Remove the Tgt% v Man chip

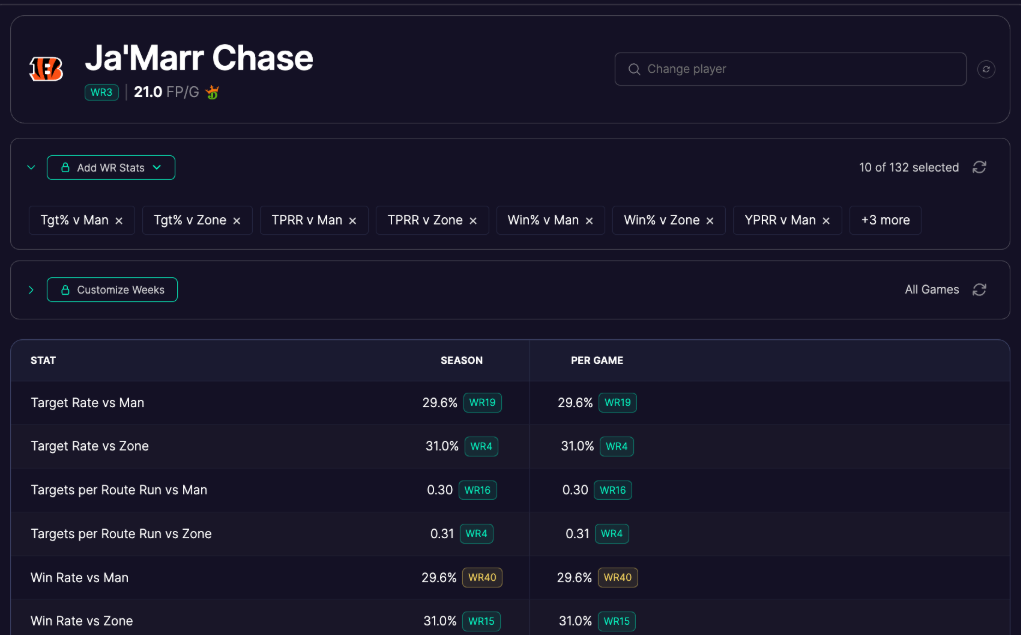119,221
